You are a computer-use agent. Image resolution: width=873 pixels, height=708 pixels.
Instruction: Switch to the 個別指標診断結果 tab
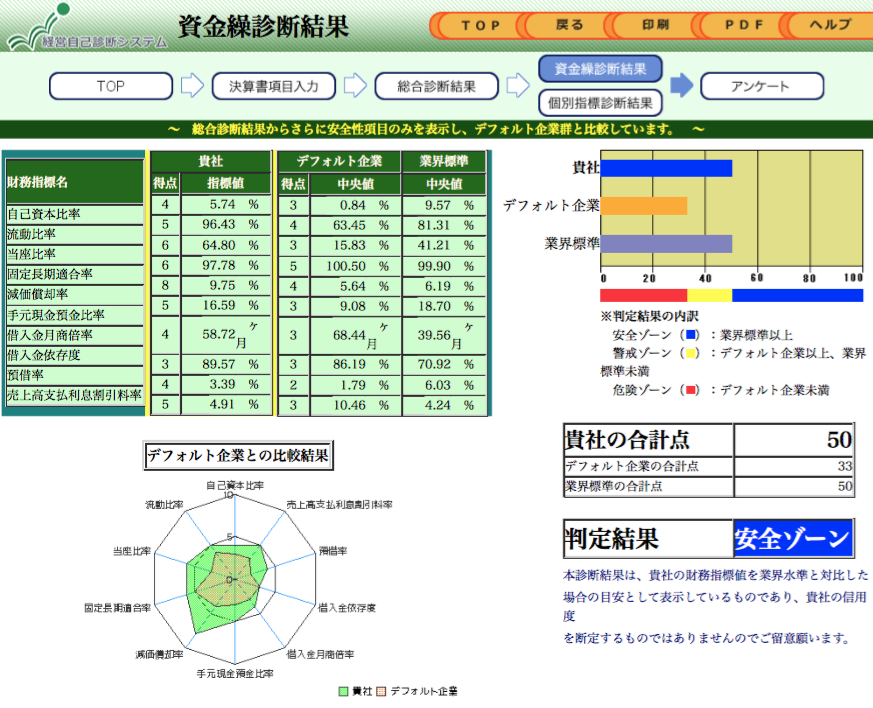pyautogui.click(x=601, y=102)
